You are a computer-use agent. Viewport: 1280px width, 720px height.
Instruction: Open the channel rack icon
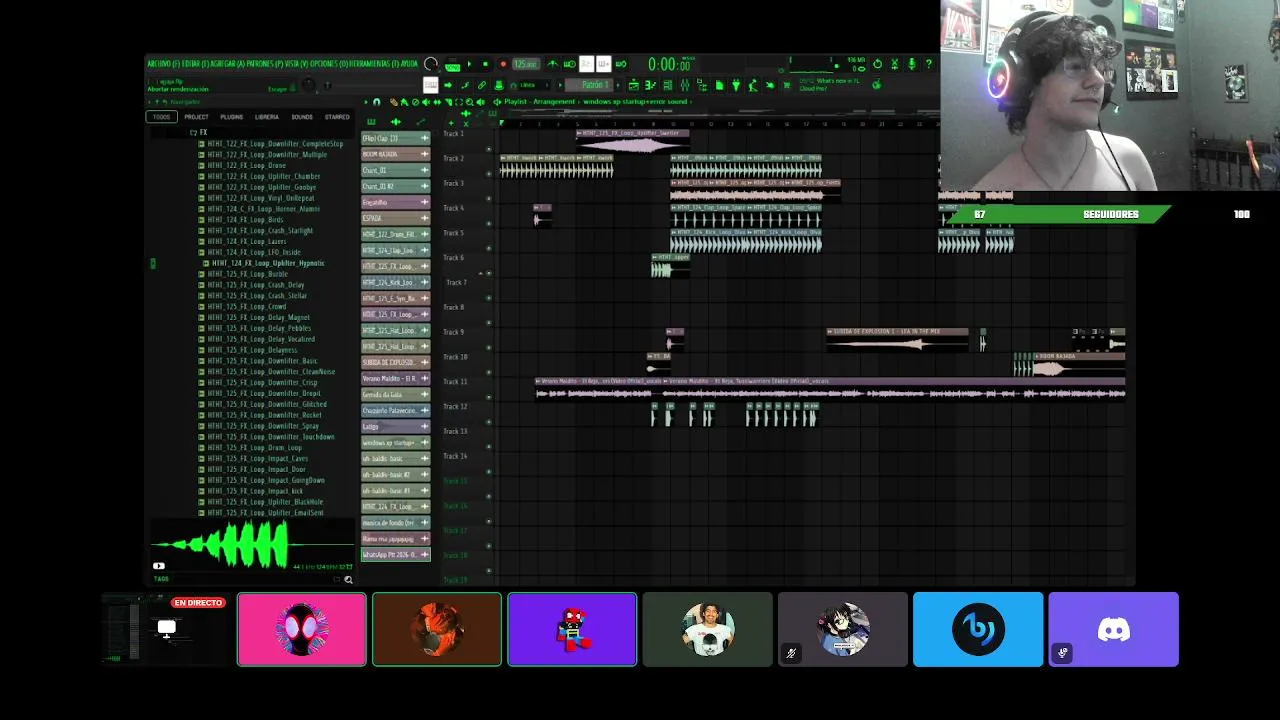(x=668, y=85)
